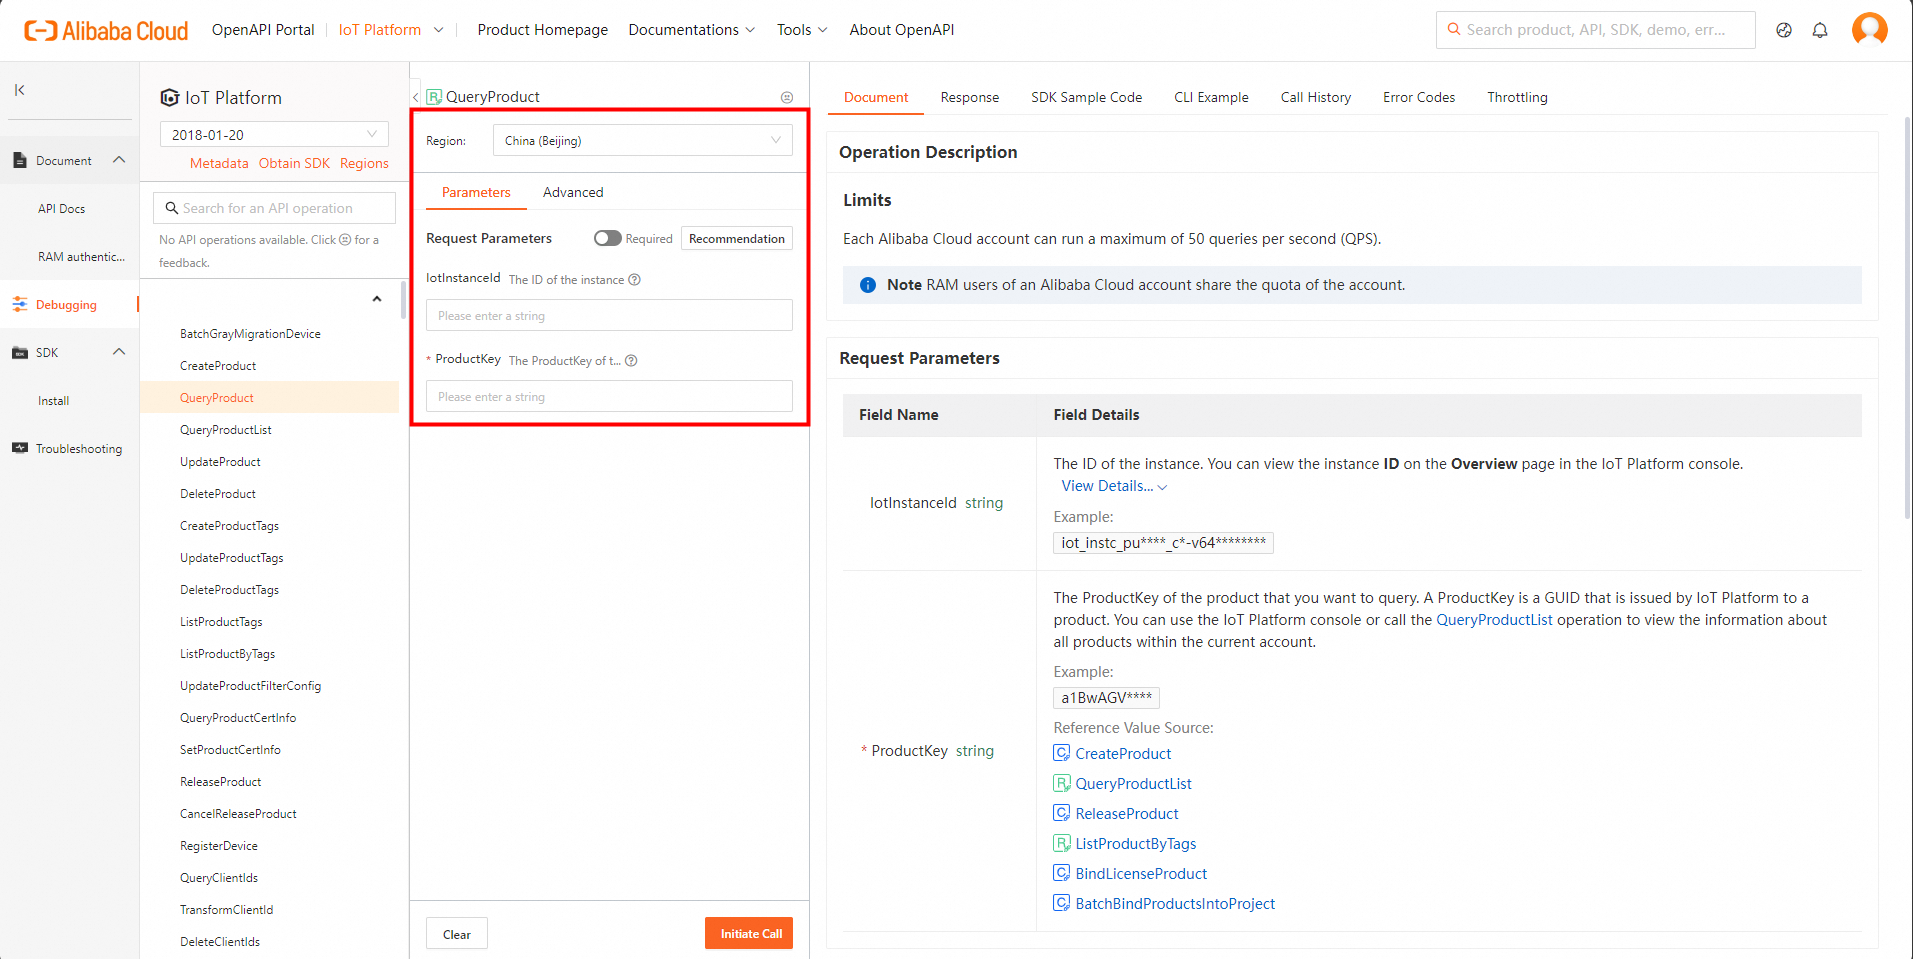The image size is (1913, 959).
Task: Open API Docs in the sidebar
Action: coord(61,209)
